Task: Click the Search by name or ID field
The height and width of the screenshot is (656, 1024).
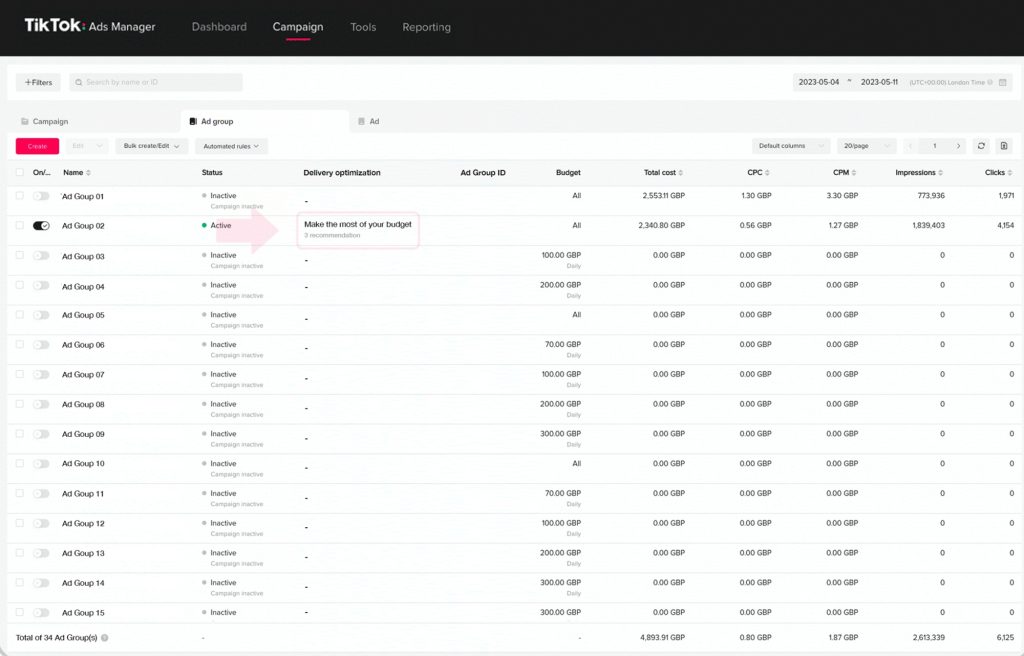Action: (156, 82)
